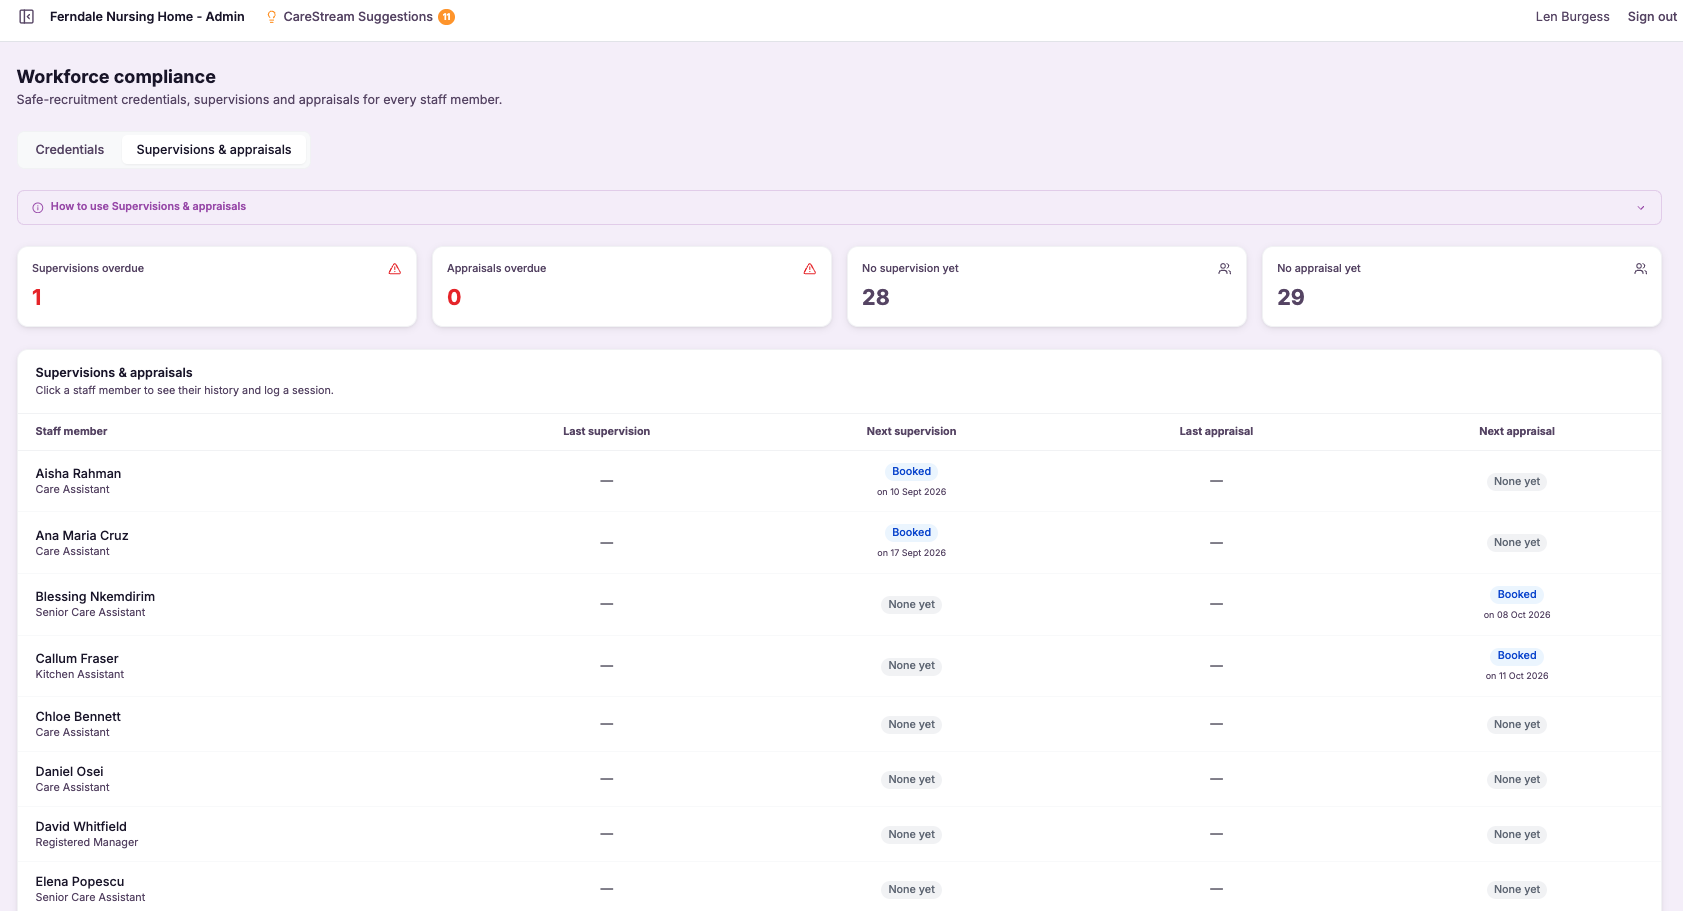1683x911 pixels.
Task: Click Chloe Bennett's None yet supervision badge
Action: click(911, 725)
